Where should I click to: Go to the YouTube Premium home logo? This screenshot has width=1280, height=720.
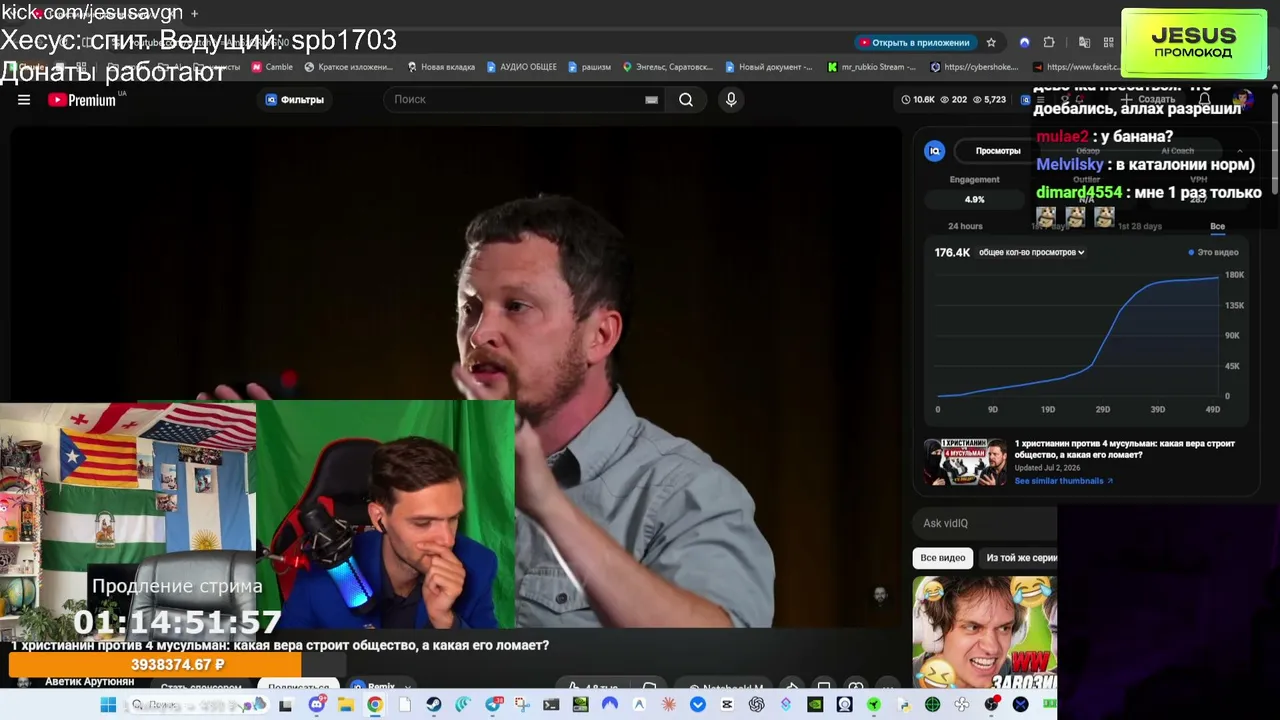82,100
